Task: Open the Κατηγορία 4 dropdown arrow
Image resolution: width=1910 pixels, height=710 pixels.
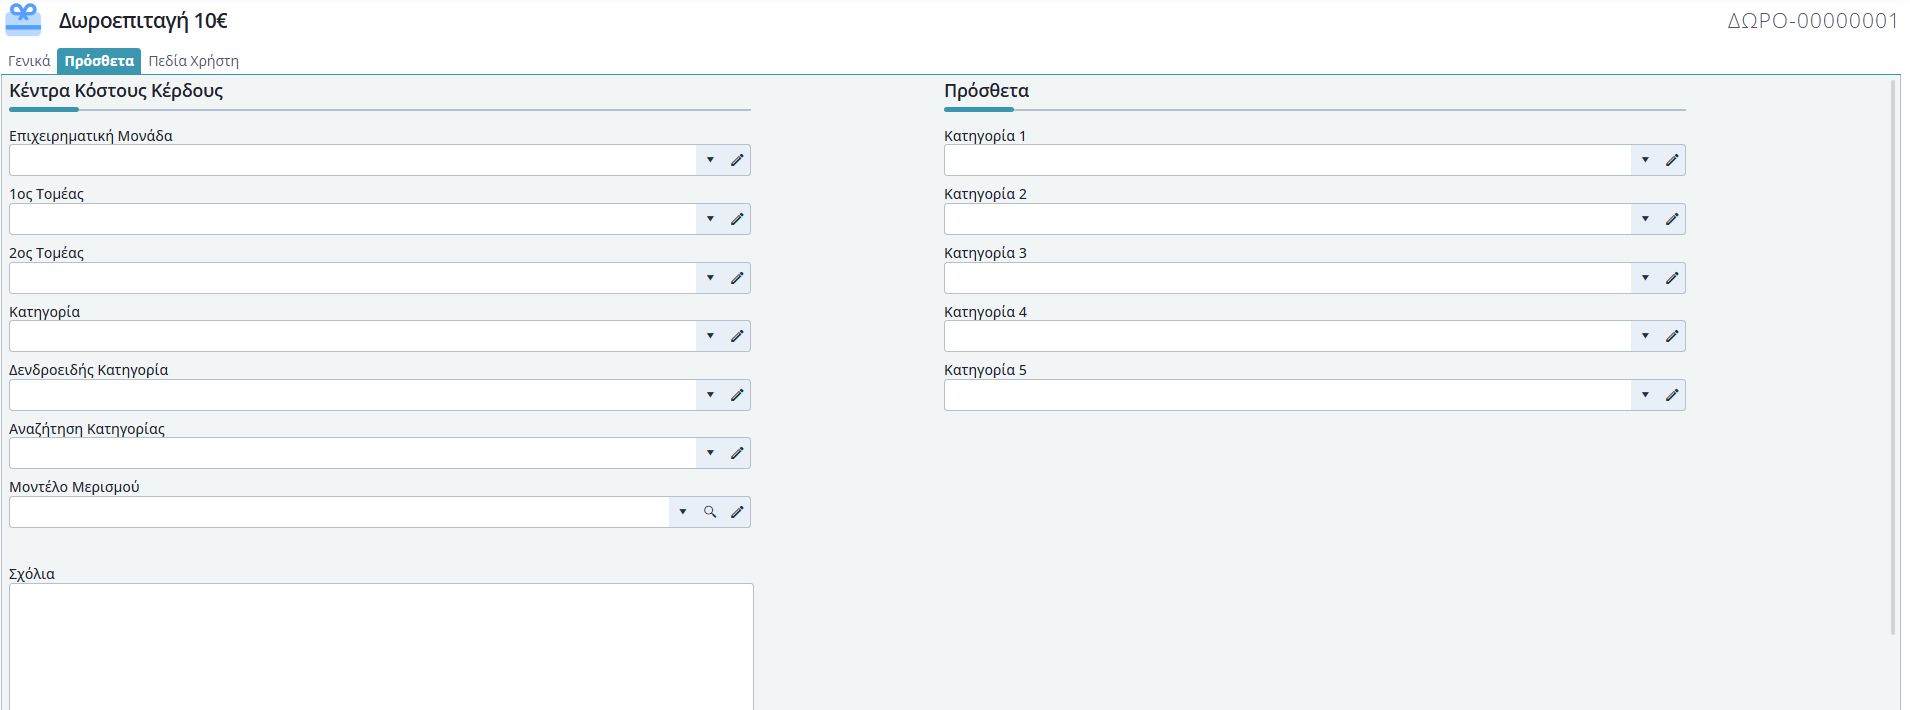Action: (x=1645, y=336)
